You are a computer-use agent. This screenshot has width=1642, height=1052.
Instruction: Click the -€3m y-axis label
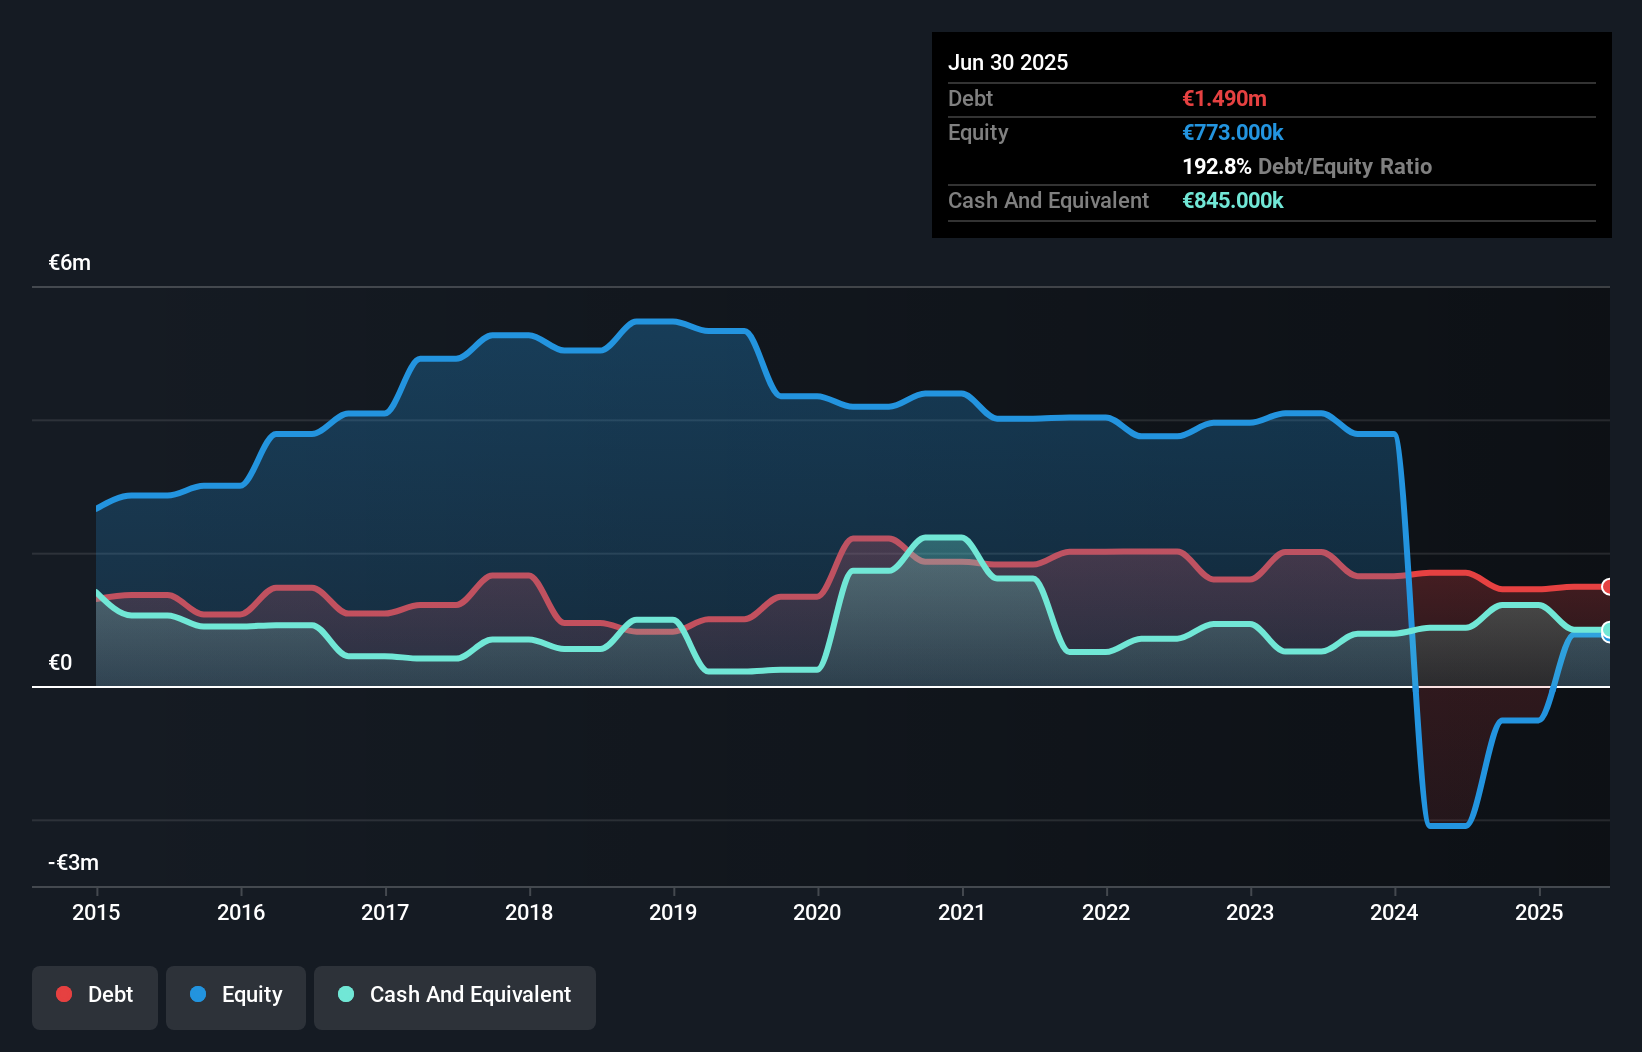(74, 862)
